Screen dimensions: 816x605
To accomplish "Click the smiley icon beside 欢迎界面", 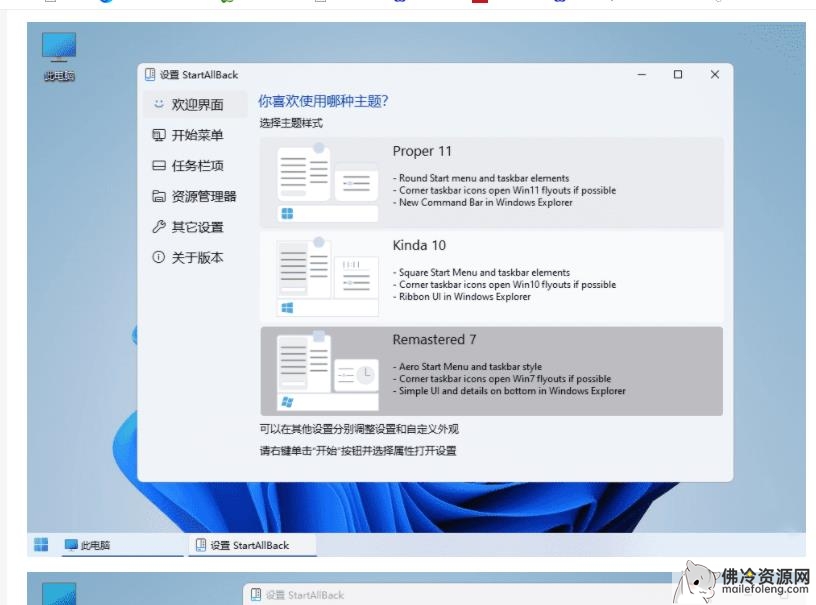I will 158,105.
